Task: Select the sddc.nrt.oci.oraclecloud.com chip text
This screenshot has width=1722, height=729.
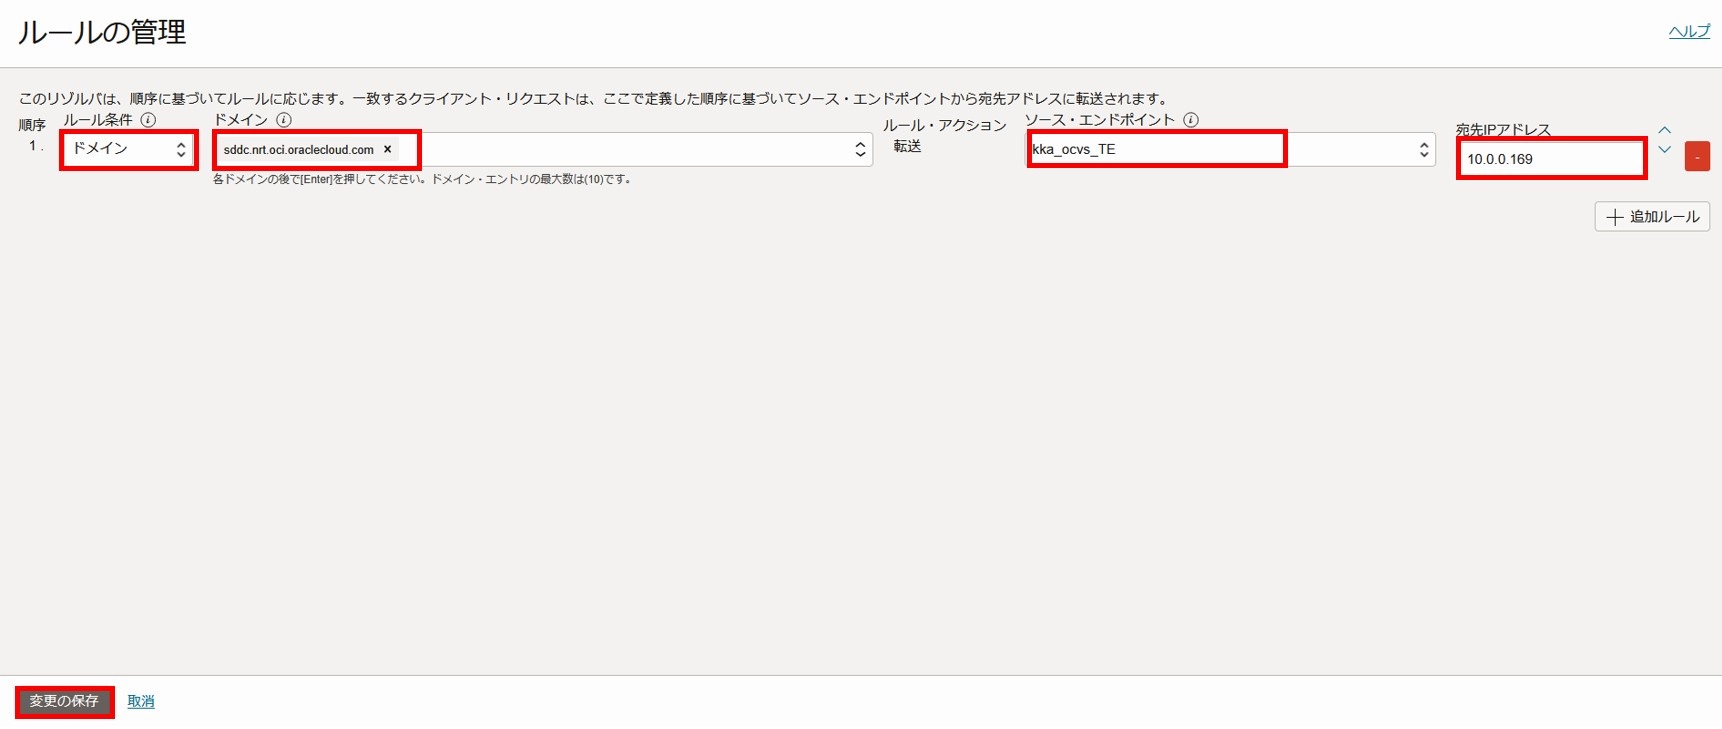Action: click(x=298, y=150)
